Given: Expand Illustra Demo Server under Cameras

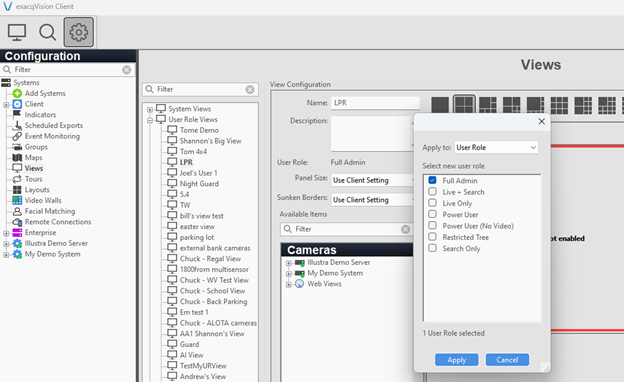Looking at the screenshot, I should pyautogui.click(x=289, y=263).
